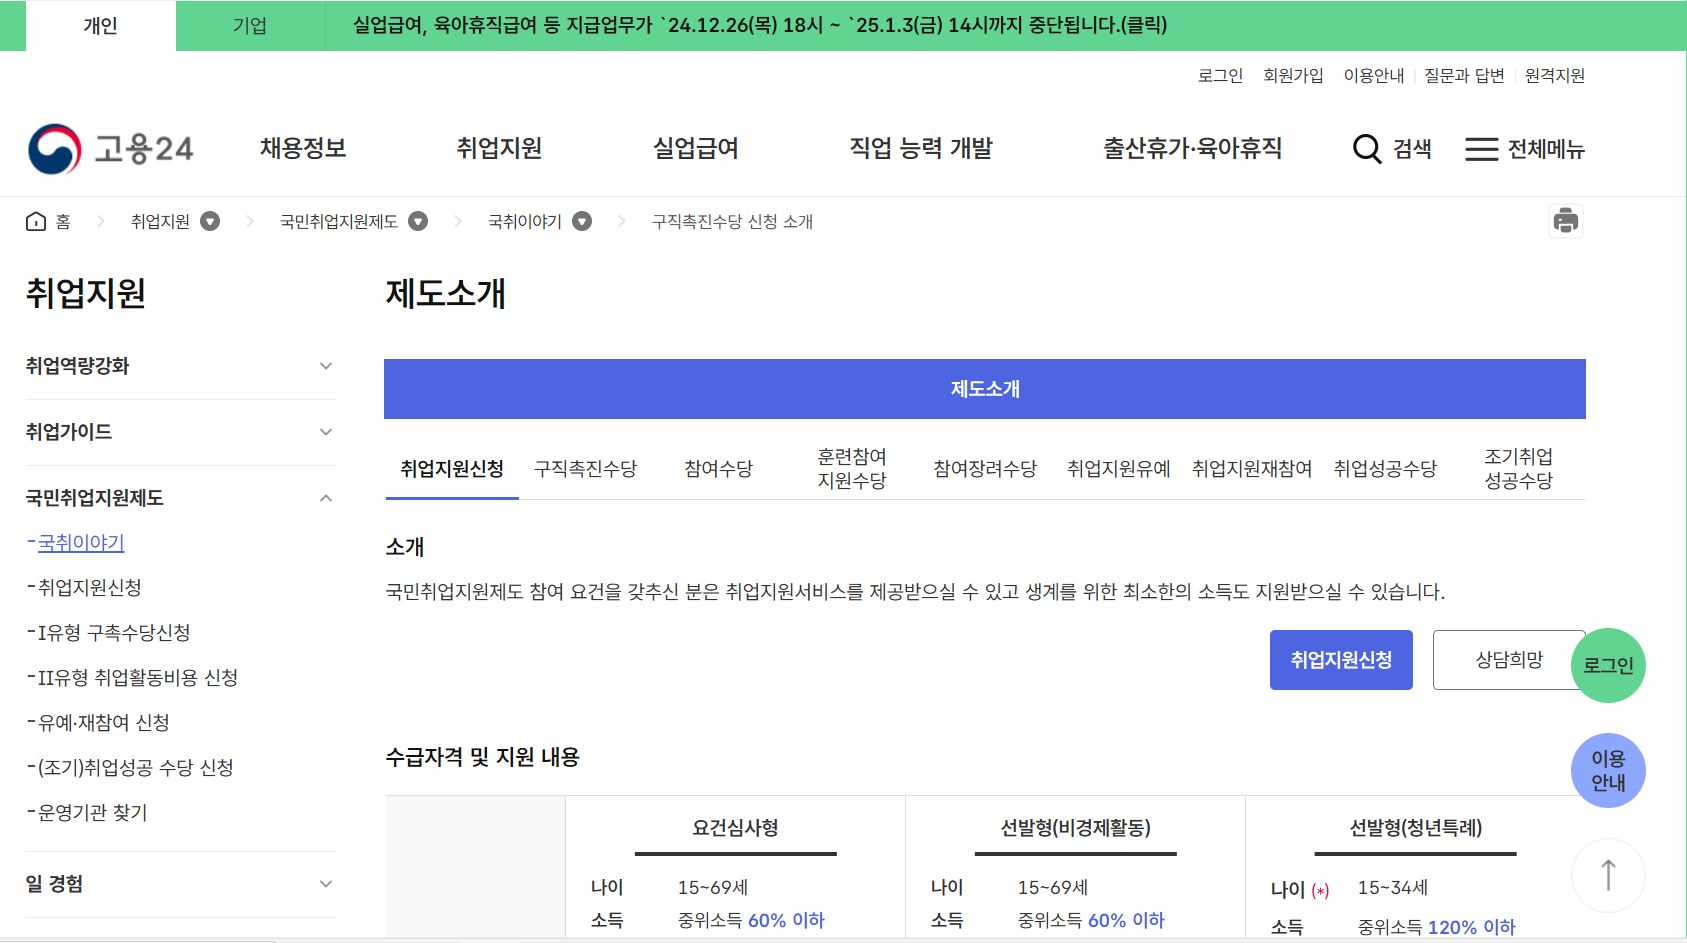
Task: Click the 고용24 logo
Action: (110, 145)
